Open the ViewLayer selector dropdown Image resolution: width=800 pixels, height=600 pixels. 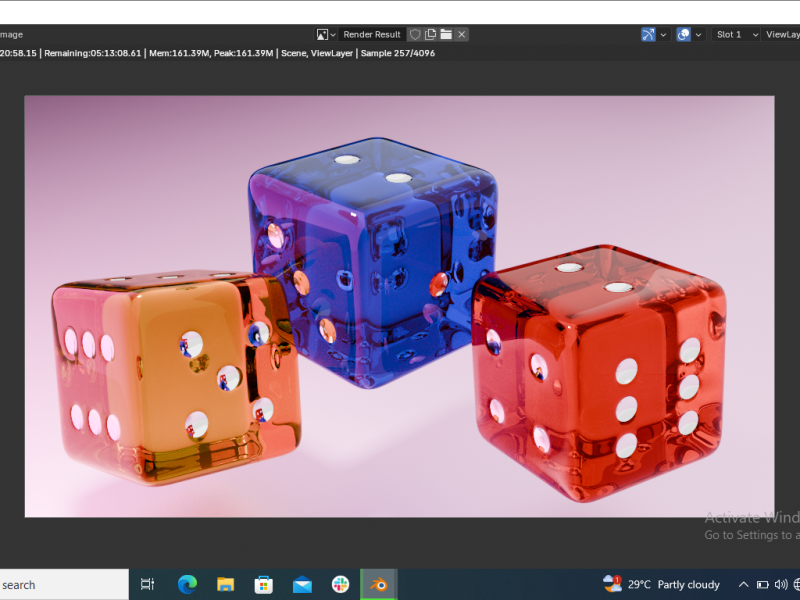pyautogui.click(x=782, y=34)
